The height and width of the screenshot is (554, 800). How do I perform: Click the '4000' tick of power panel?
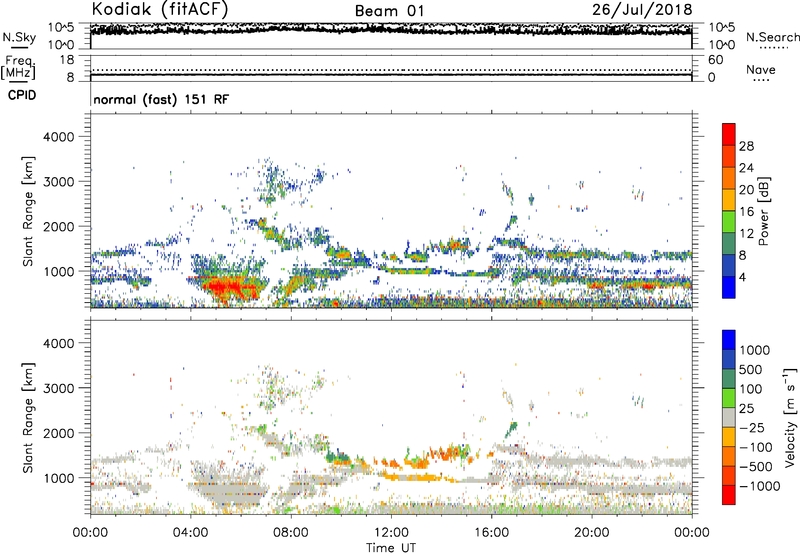pyautogui.click(x=59, y=137)
